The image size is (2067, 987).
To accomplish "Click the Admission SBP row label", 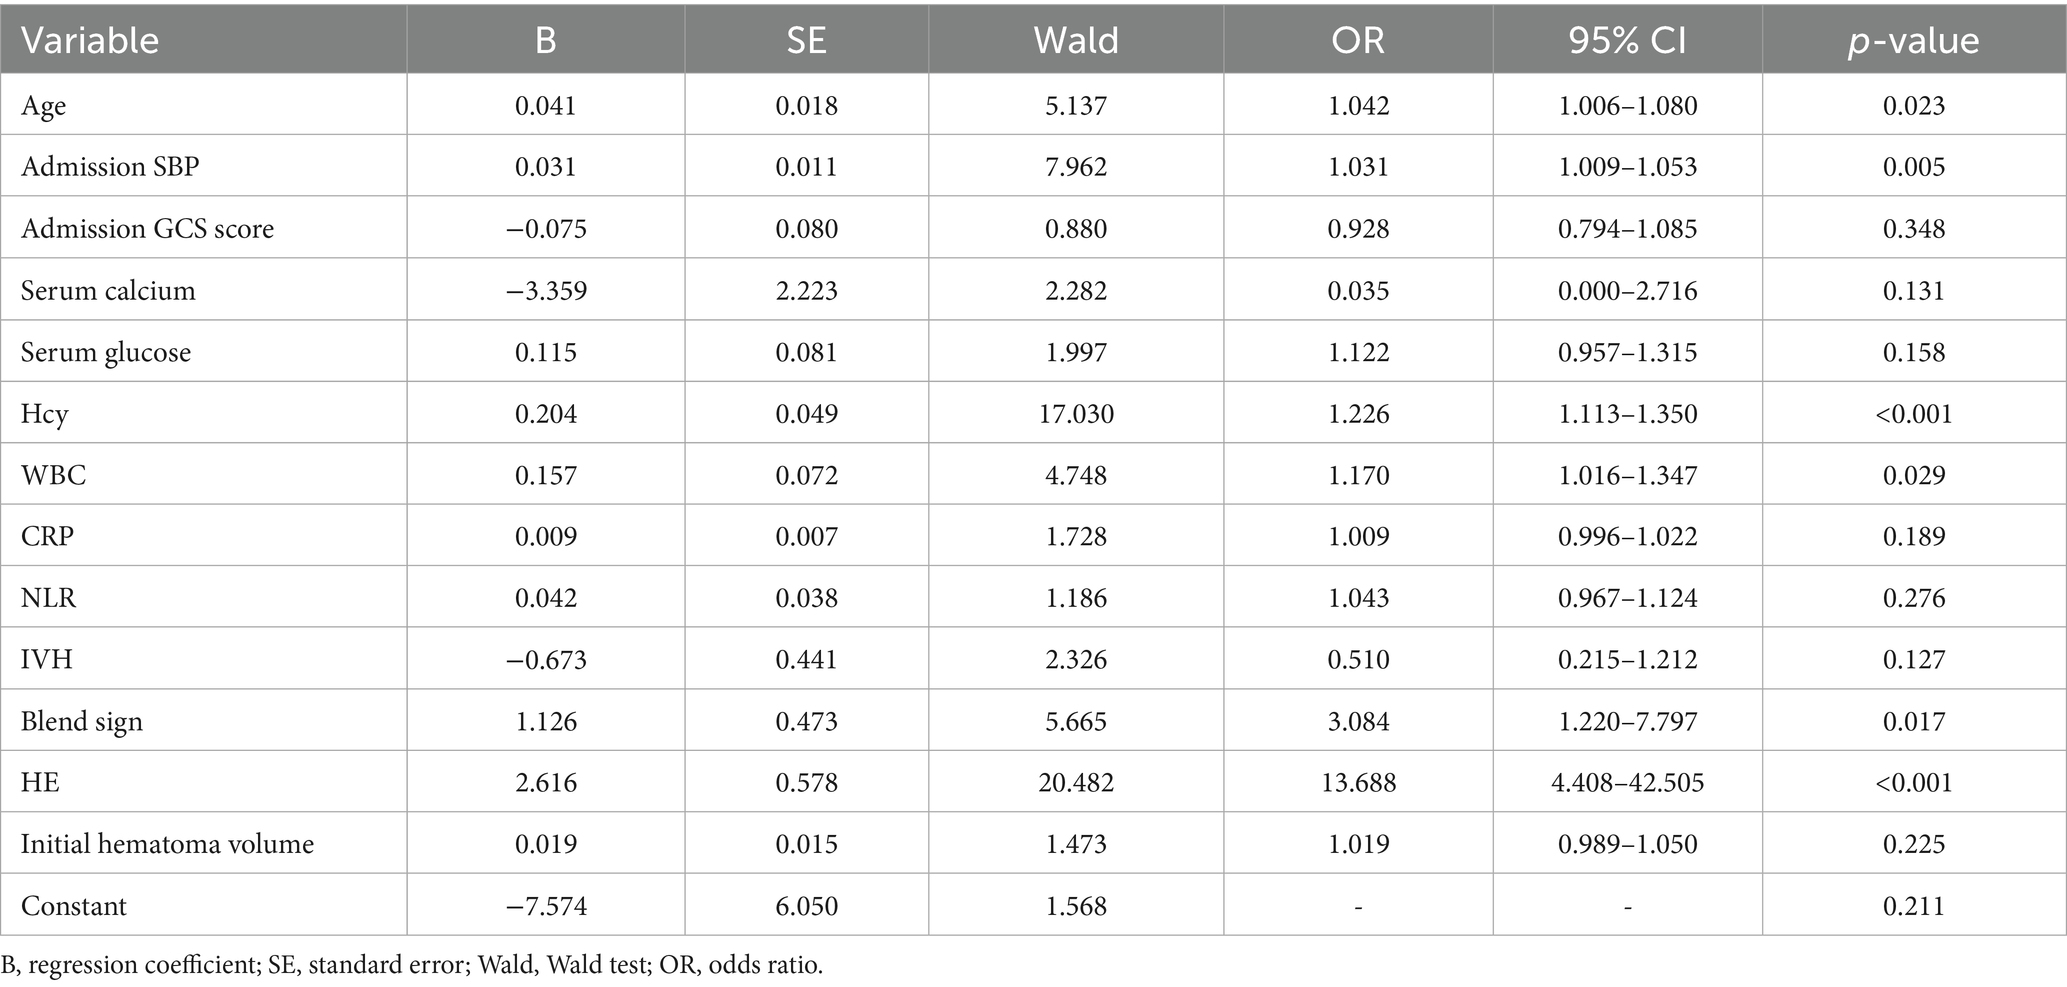I will coord(110,166).
